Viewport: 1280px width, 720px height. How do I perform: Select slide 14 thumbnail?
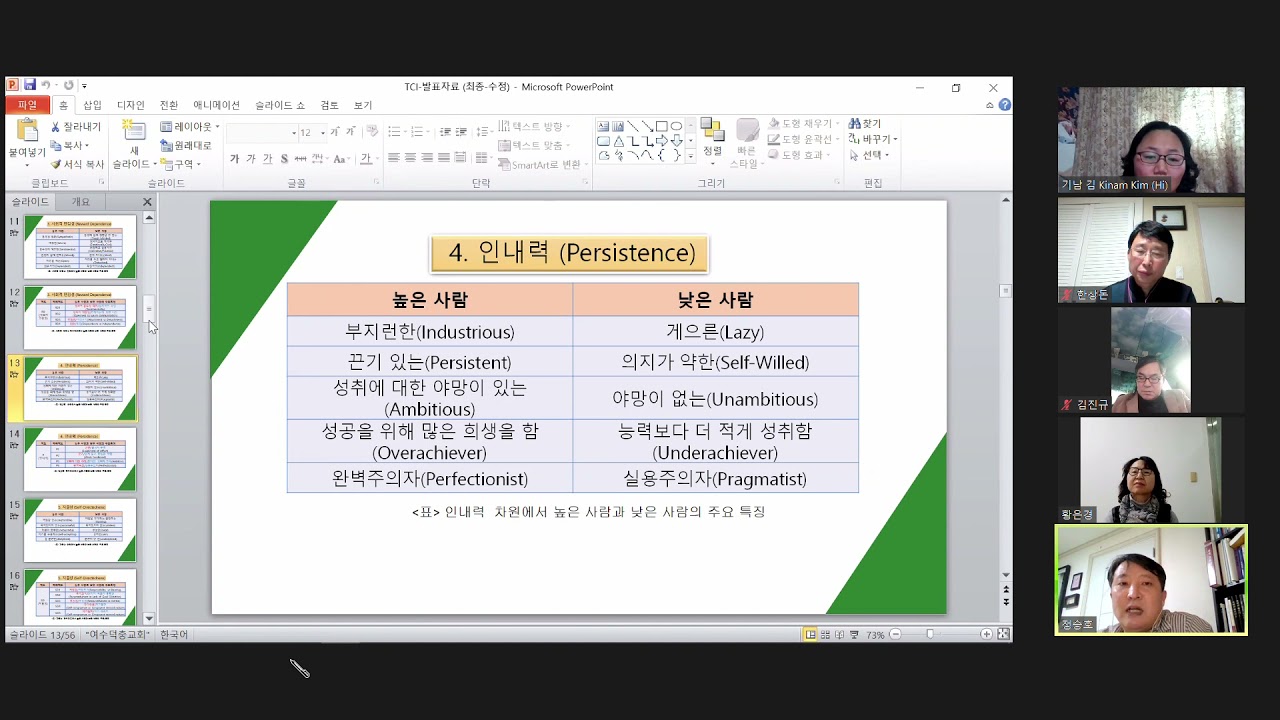click(80, 460)
